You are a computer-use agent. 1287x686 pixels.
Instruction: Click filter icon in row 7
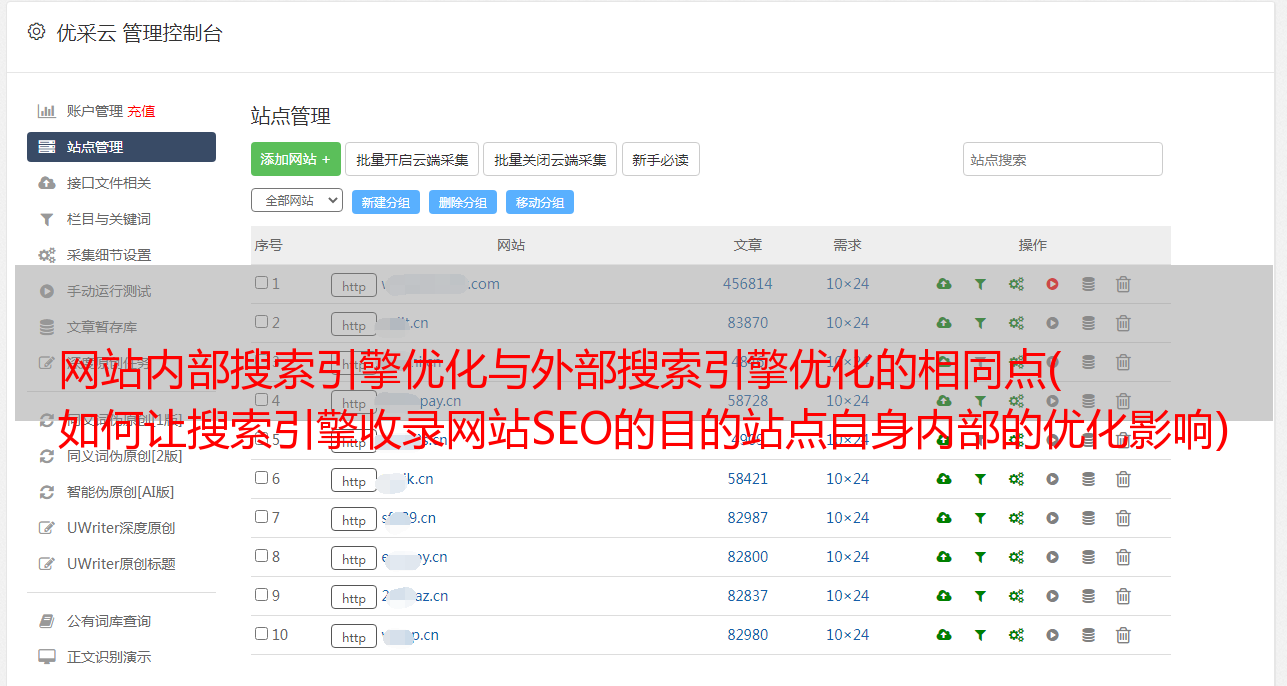[x=980, y=518]
